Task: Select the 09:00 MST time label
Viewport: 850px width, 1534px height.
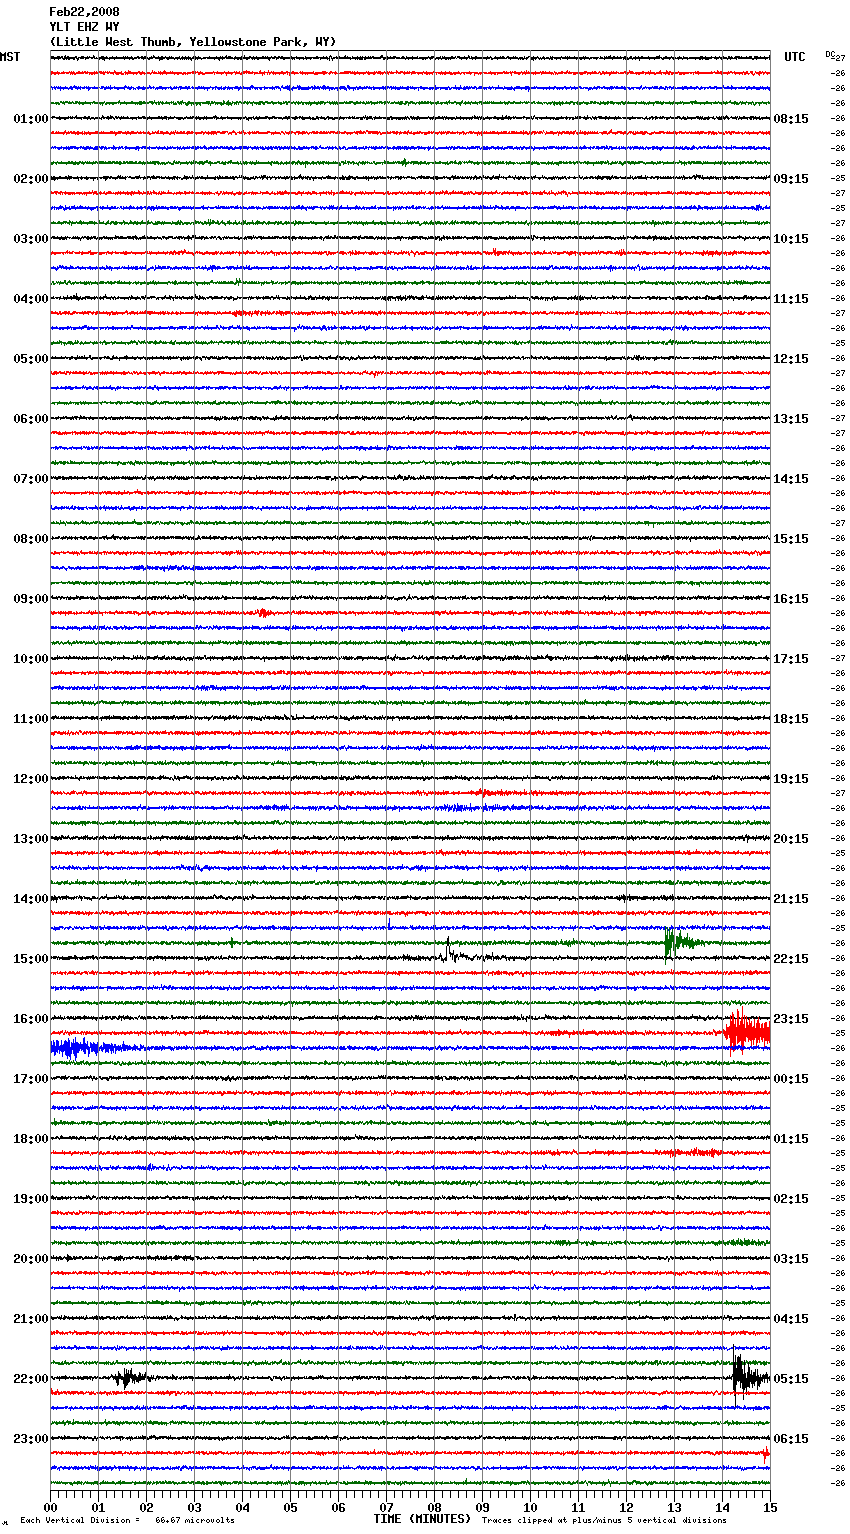Action: (31, 599)
